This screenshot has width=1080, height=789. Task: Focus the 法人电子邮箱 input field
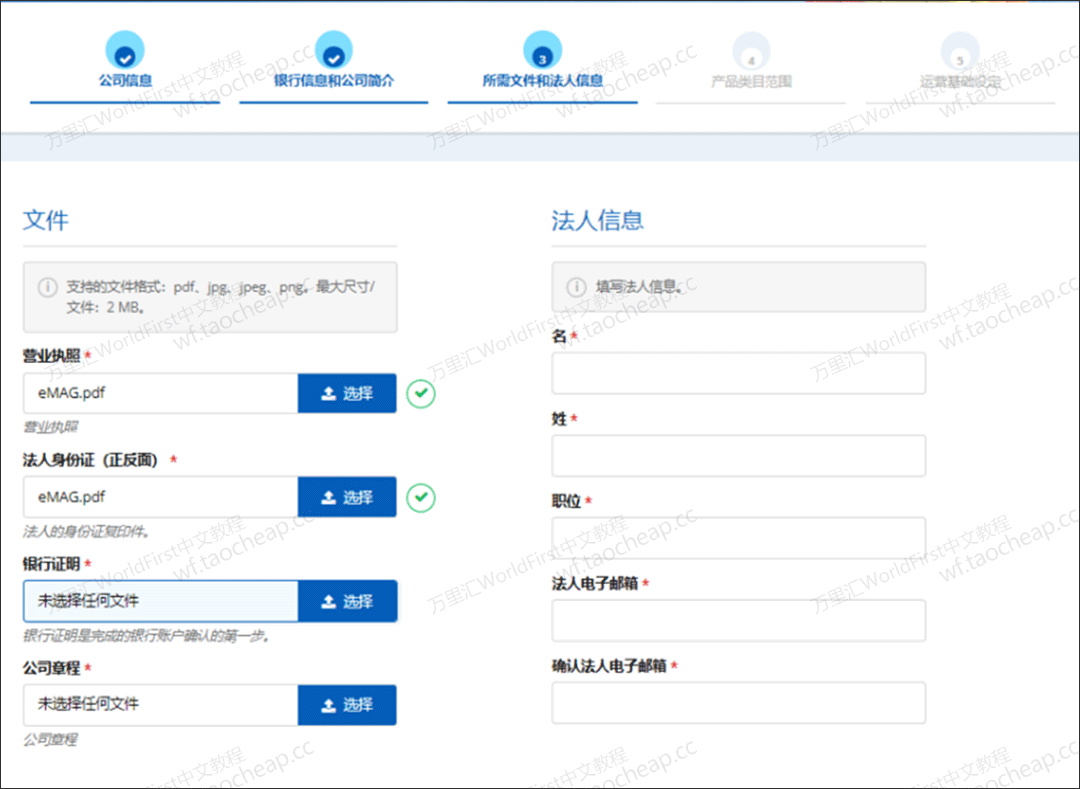point(738,620)
